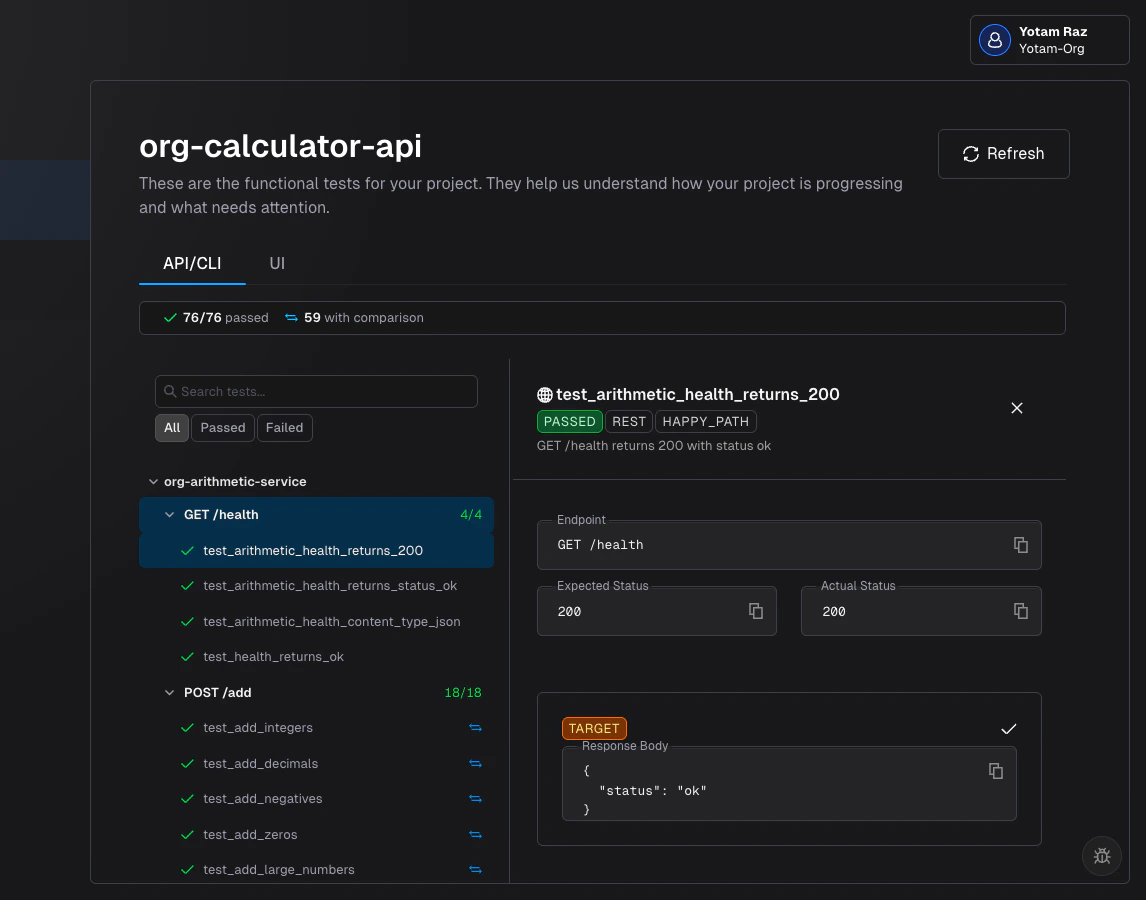Copy the GET /health endpoint value
The width and height of the screenshot is (1146, 900).
[1020, 545]
